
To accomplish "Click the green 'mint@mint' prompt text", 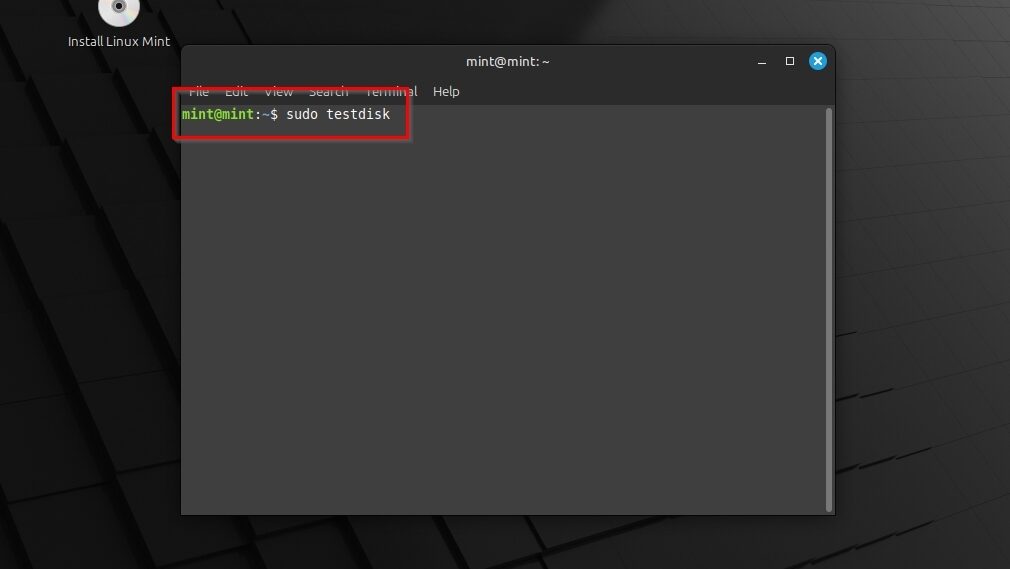I will click(x=218, y=115).
